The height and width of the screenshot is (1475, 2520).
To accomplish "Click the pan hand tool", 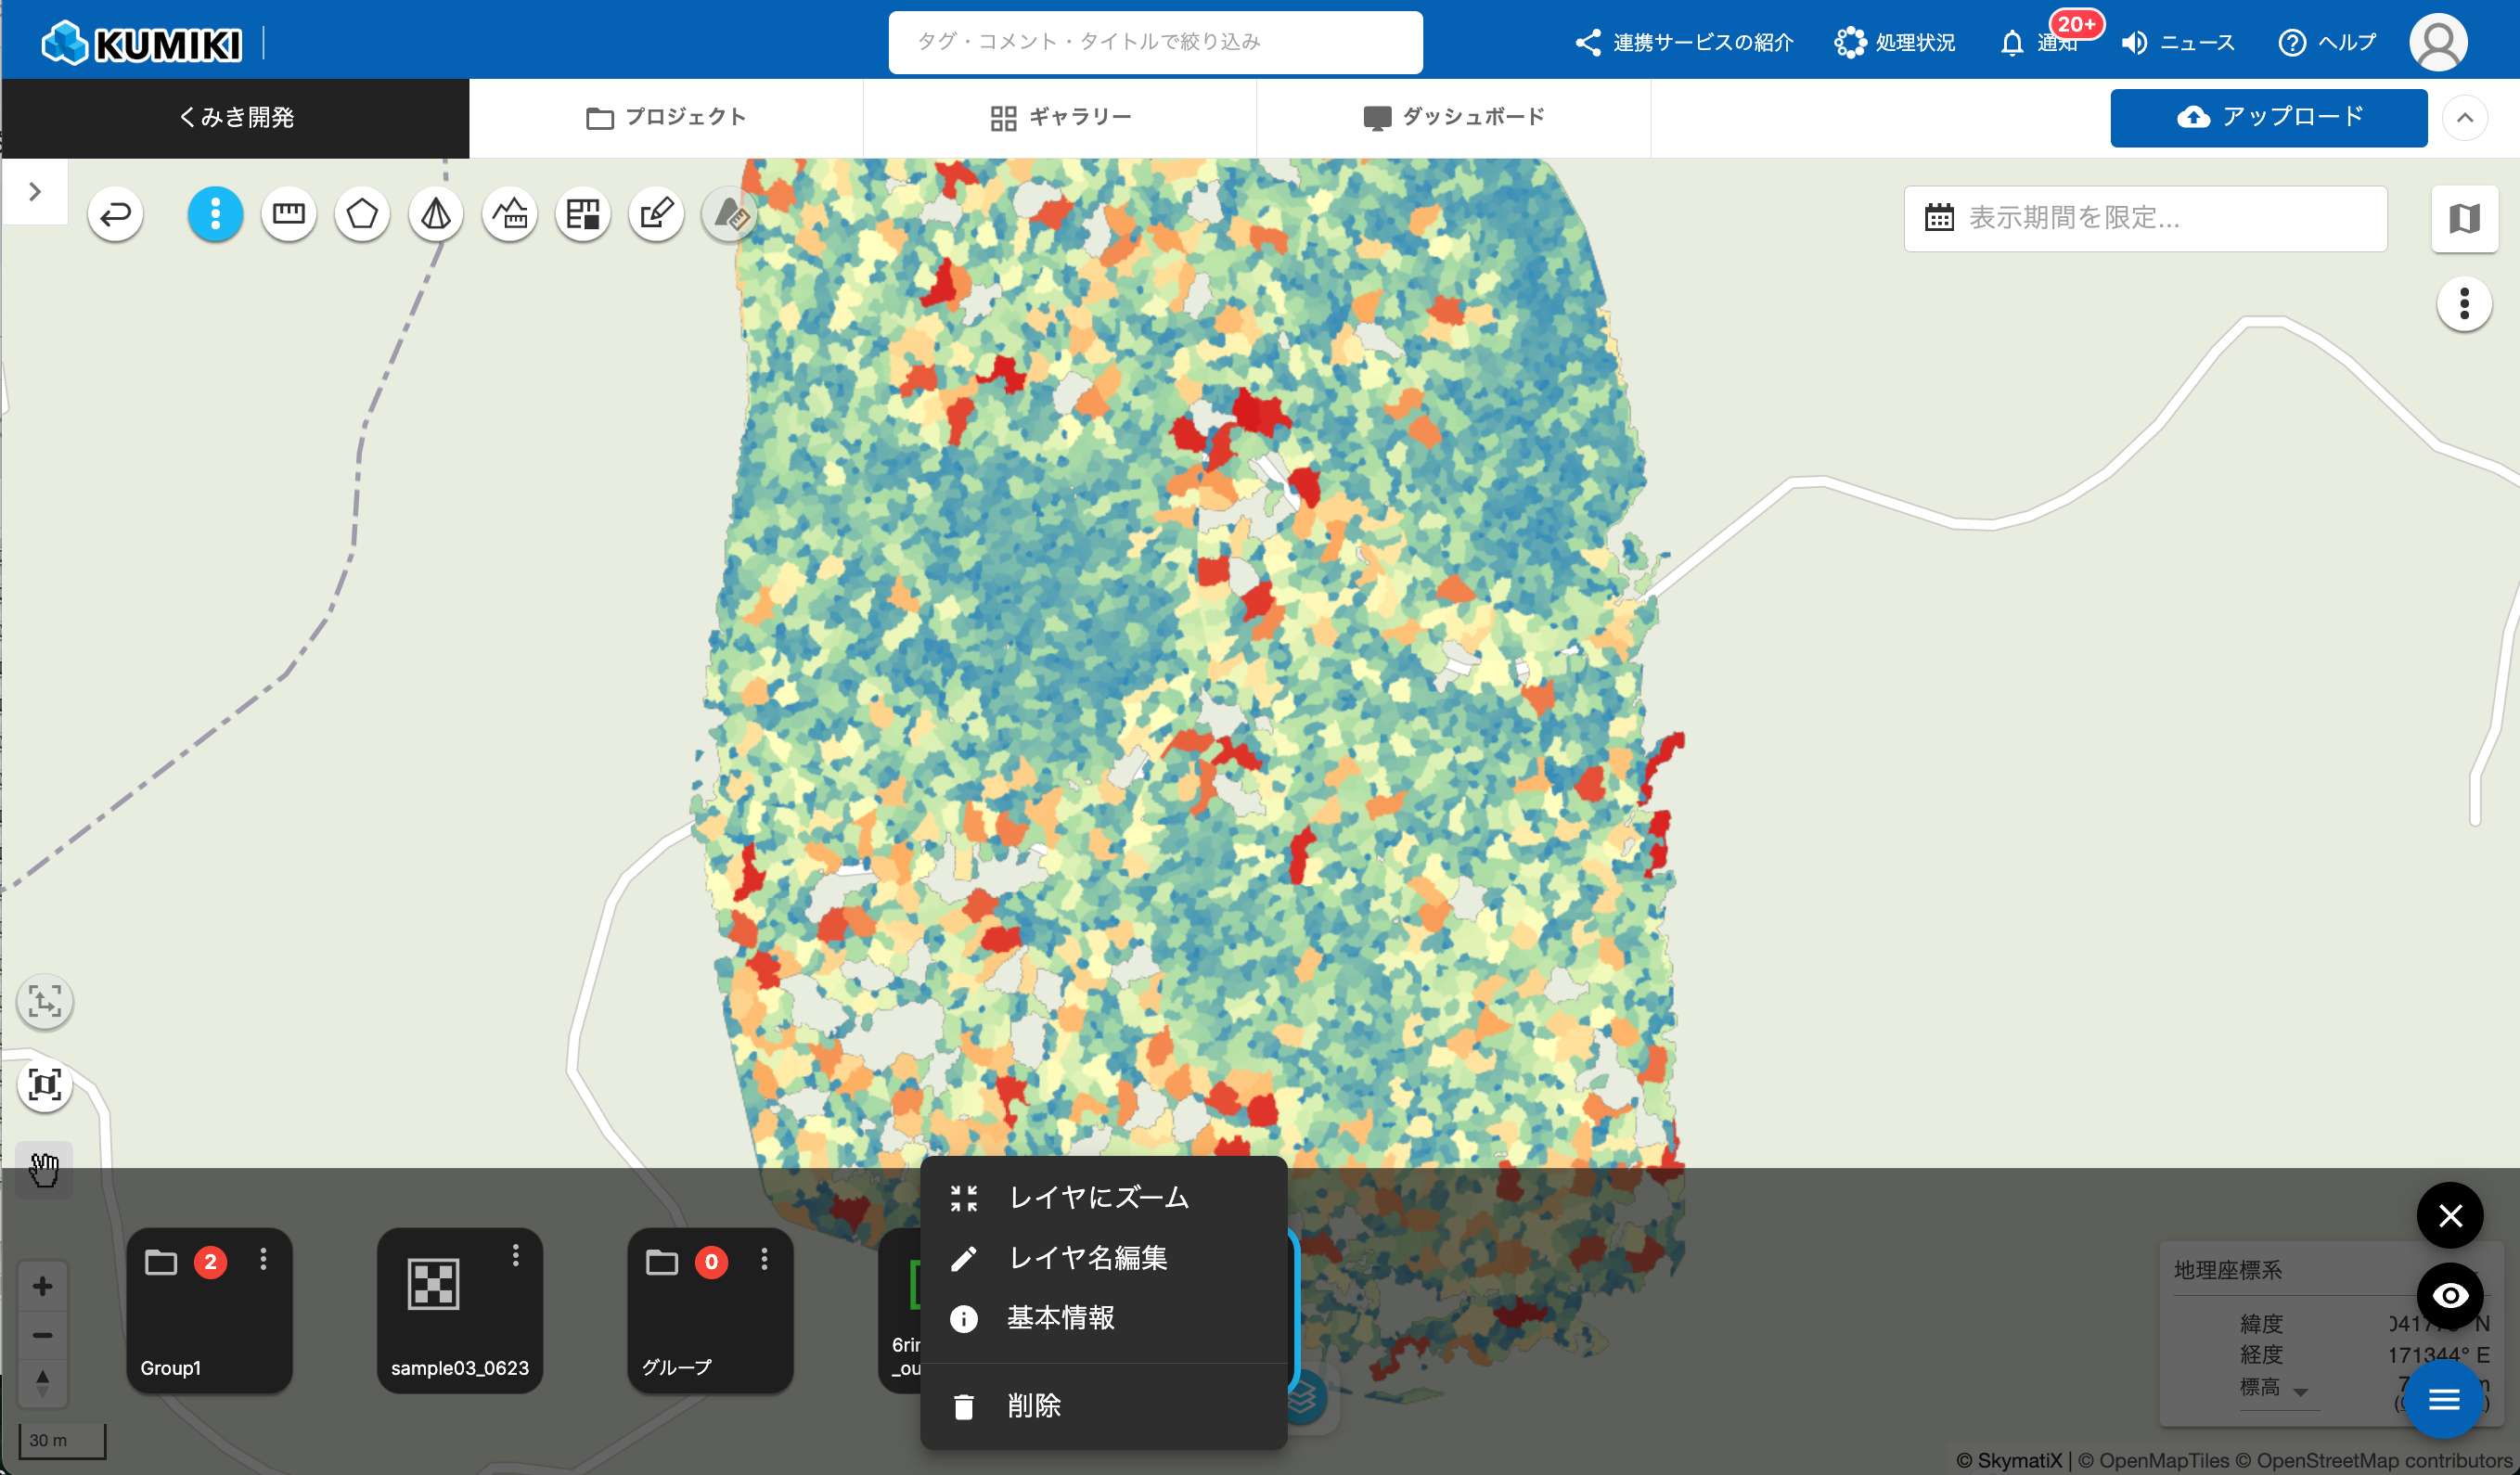I will (44, 1168).
